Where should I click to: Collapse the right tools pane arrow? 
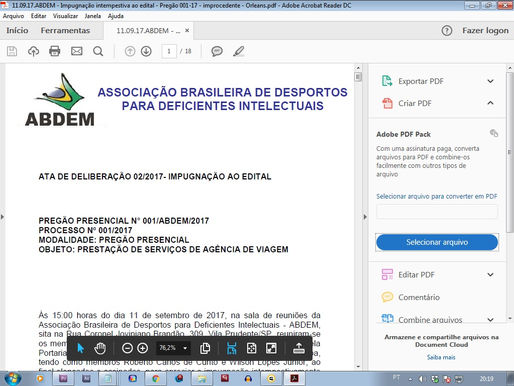pos(365,217)
